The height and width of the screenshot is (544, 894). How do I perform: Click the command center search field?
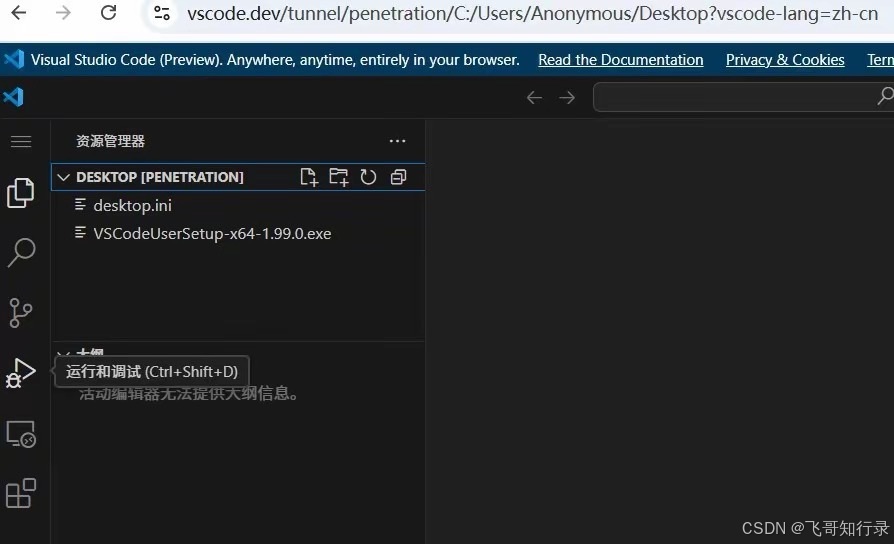(x=743, y=97)
